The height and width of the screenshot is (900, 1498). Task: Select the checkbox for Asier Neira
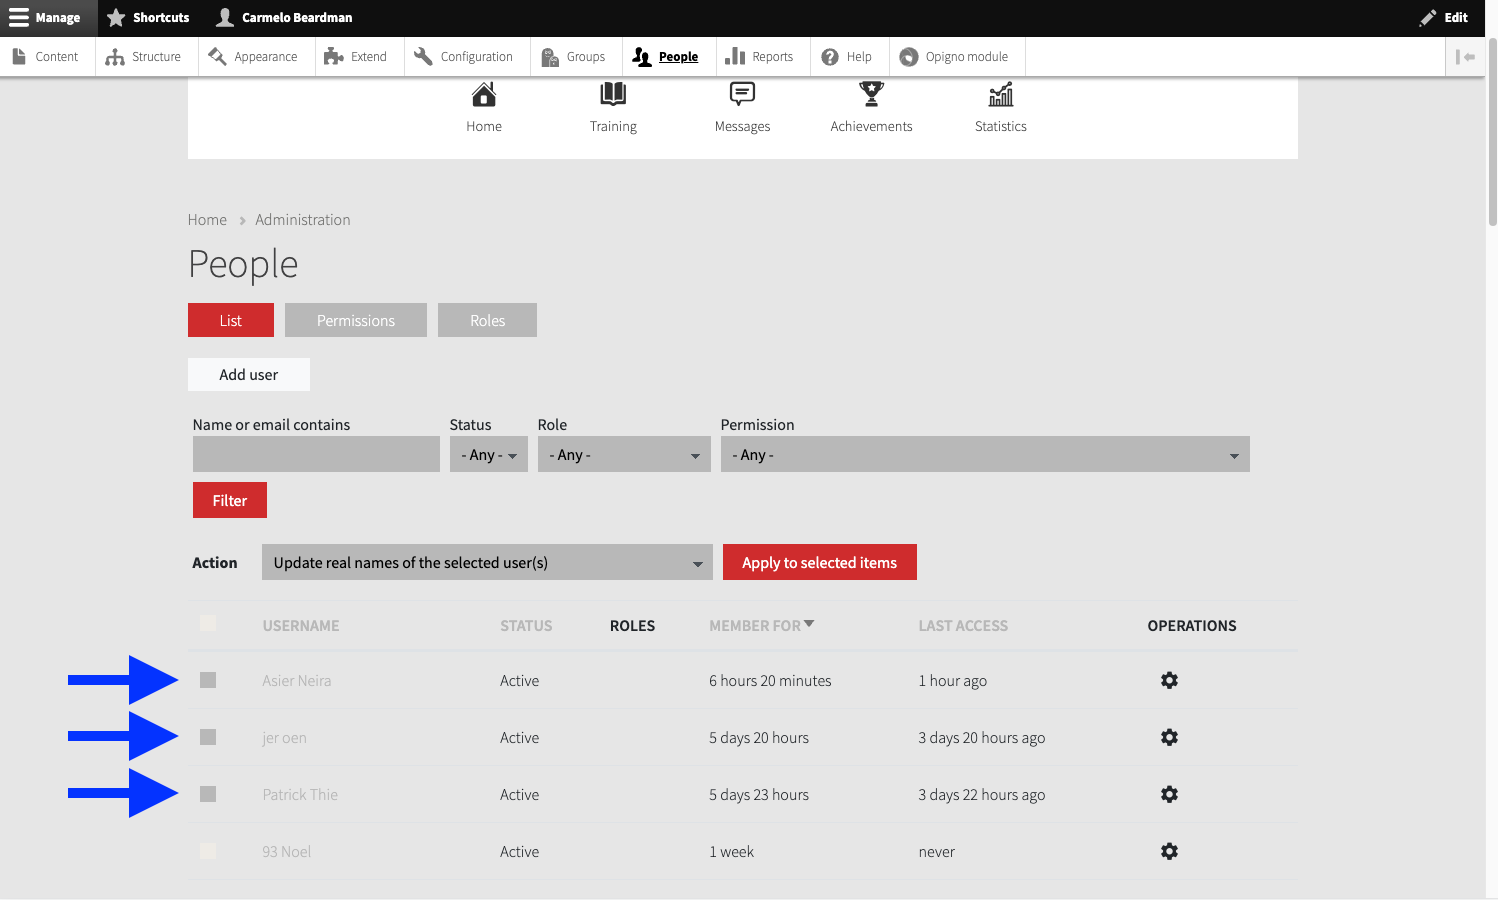click(x=208, y=680)
